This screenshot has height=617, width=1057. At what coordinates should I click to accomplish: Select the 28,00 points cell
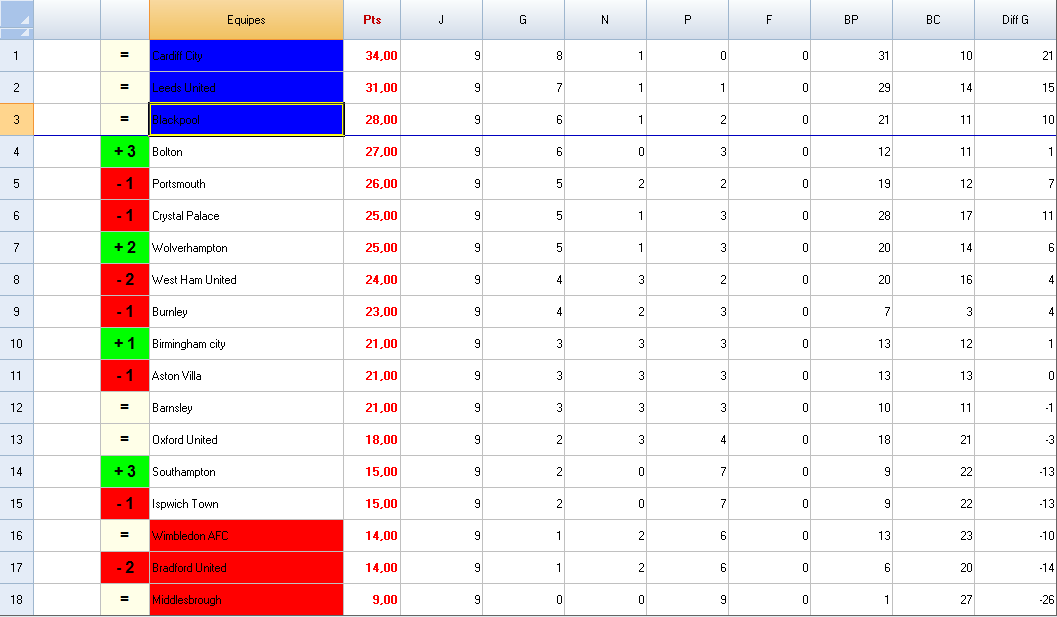[x=372, y=119]
